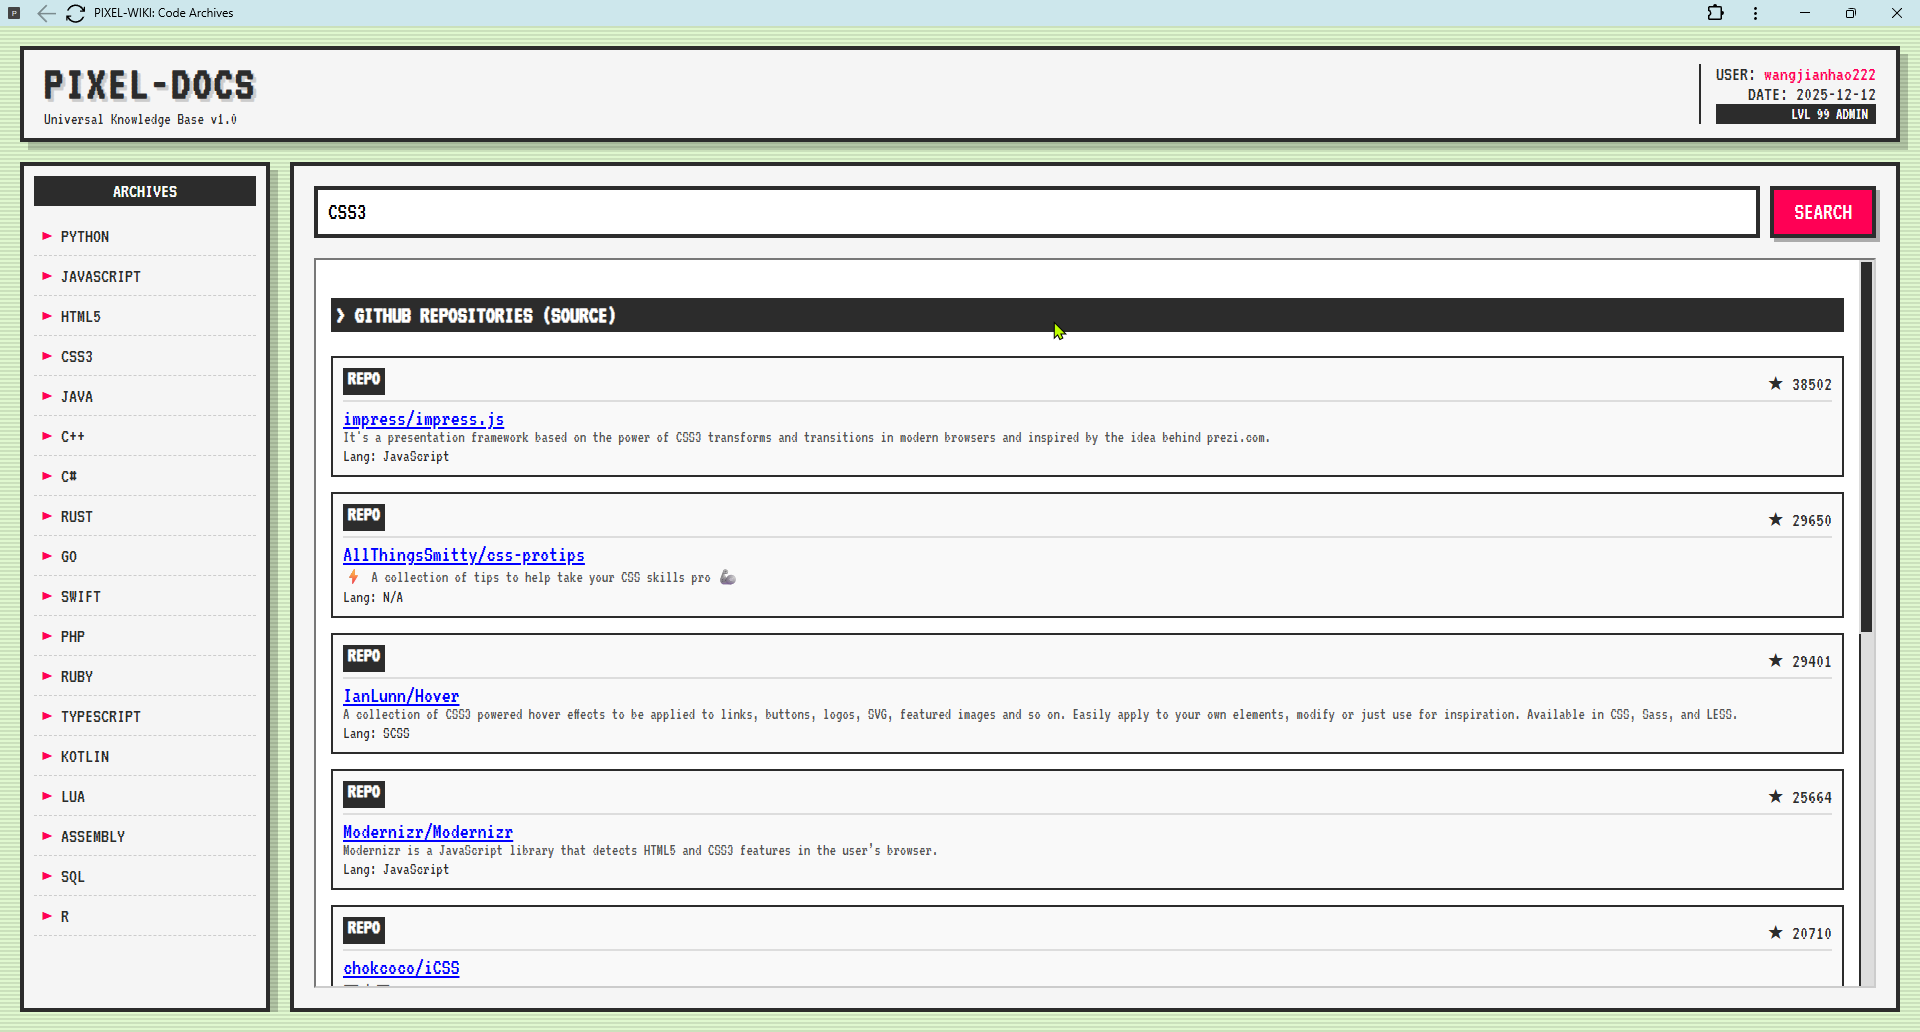The width and height of the screenshot is (1920, 1032).
Task: Click the LVL 99 ADMIN progress bar
Action: 1795,114
